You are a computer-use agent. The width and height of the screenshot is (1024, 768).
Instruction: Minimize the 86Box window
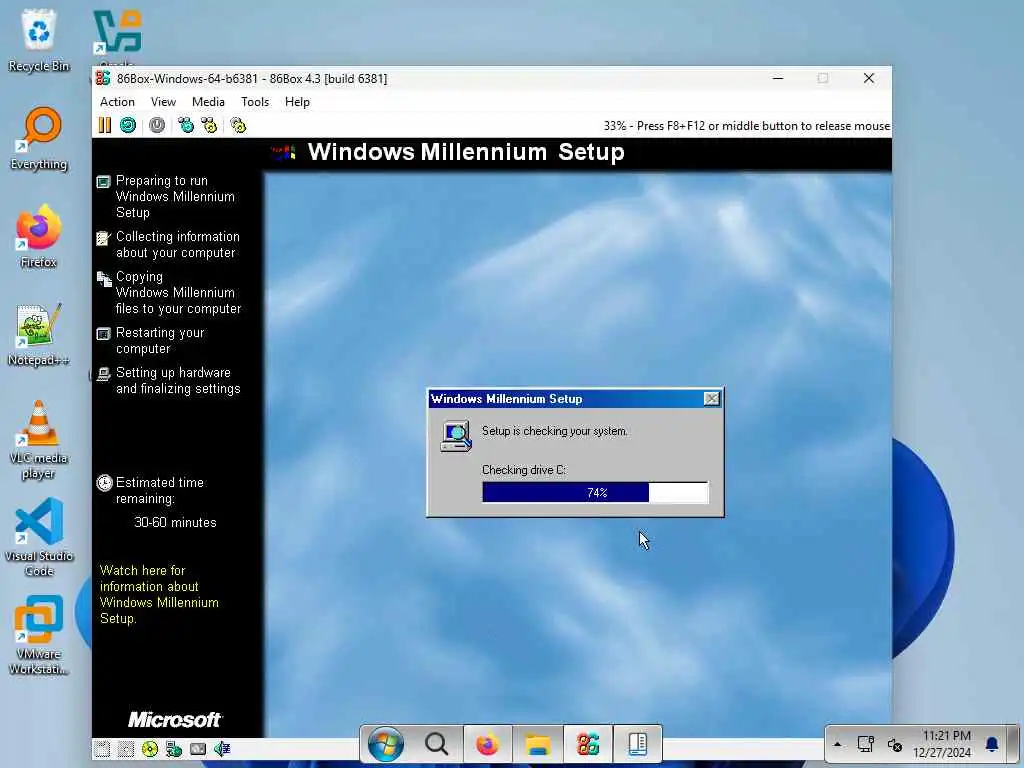[x=778, y=78]
